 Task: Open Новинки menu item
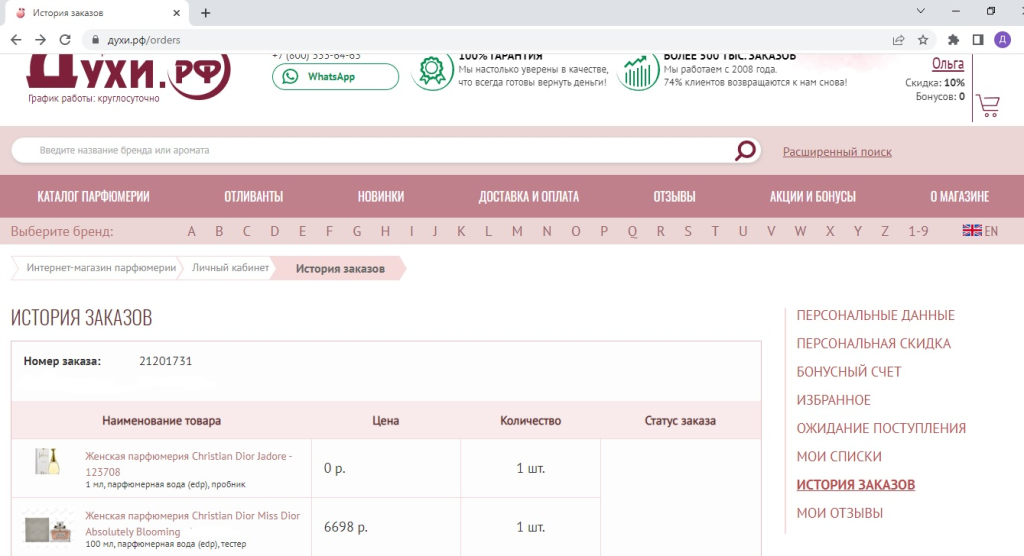(381, 197)
